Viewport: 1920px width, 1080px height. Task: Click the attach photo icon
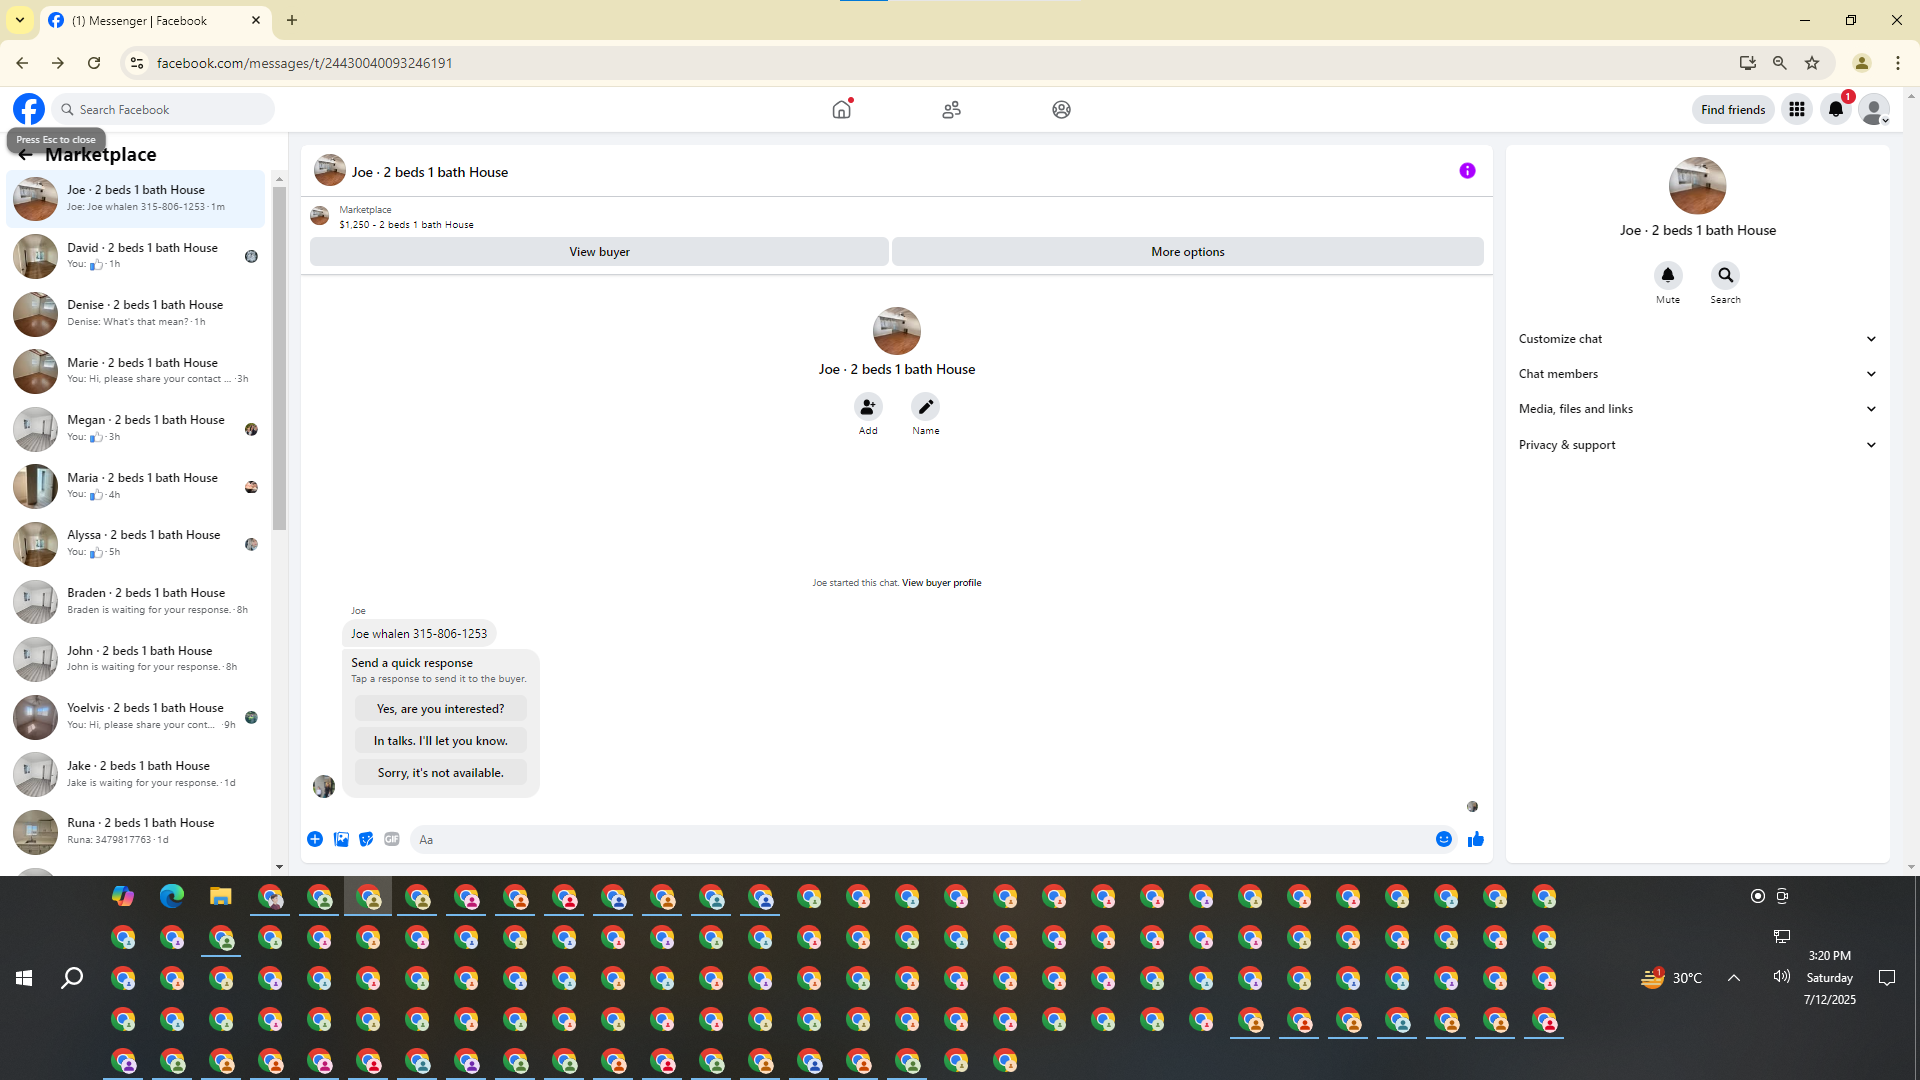click(341, 840)
